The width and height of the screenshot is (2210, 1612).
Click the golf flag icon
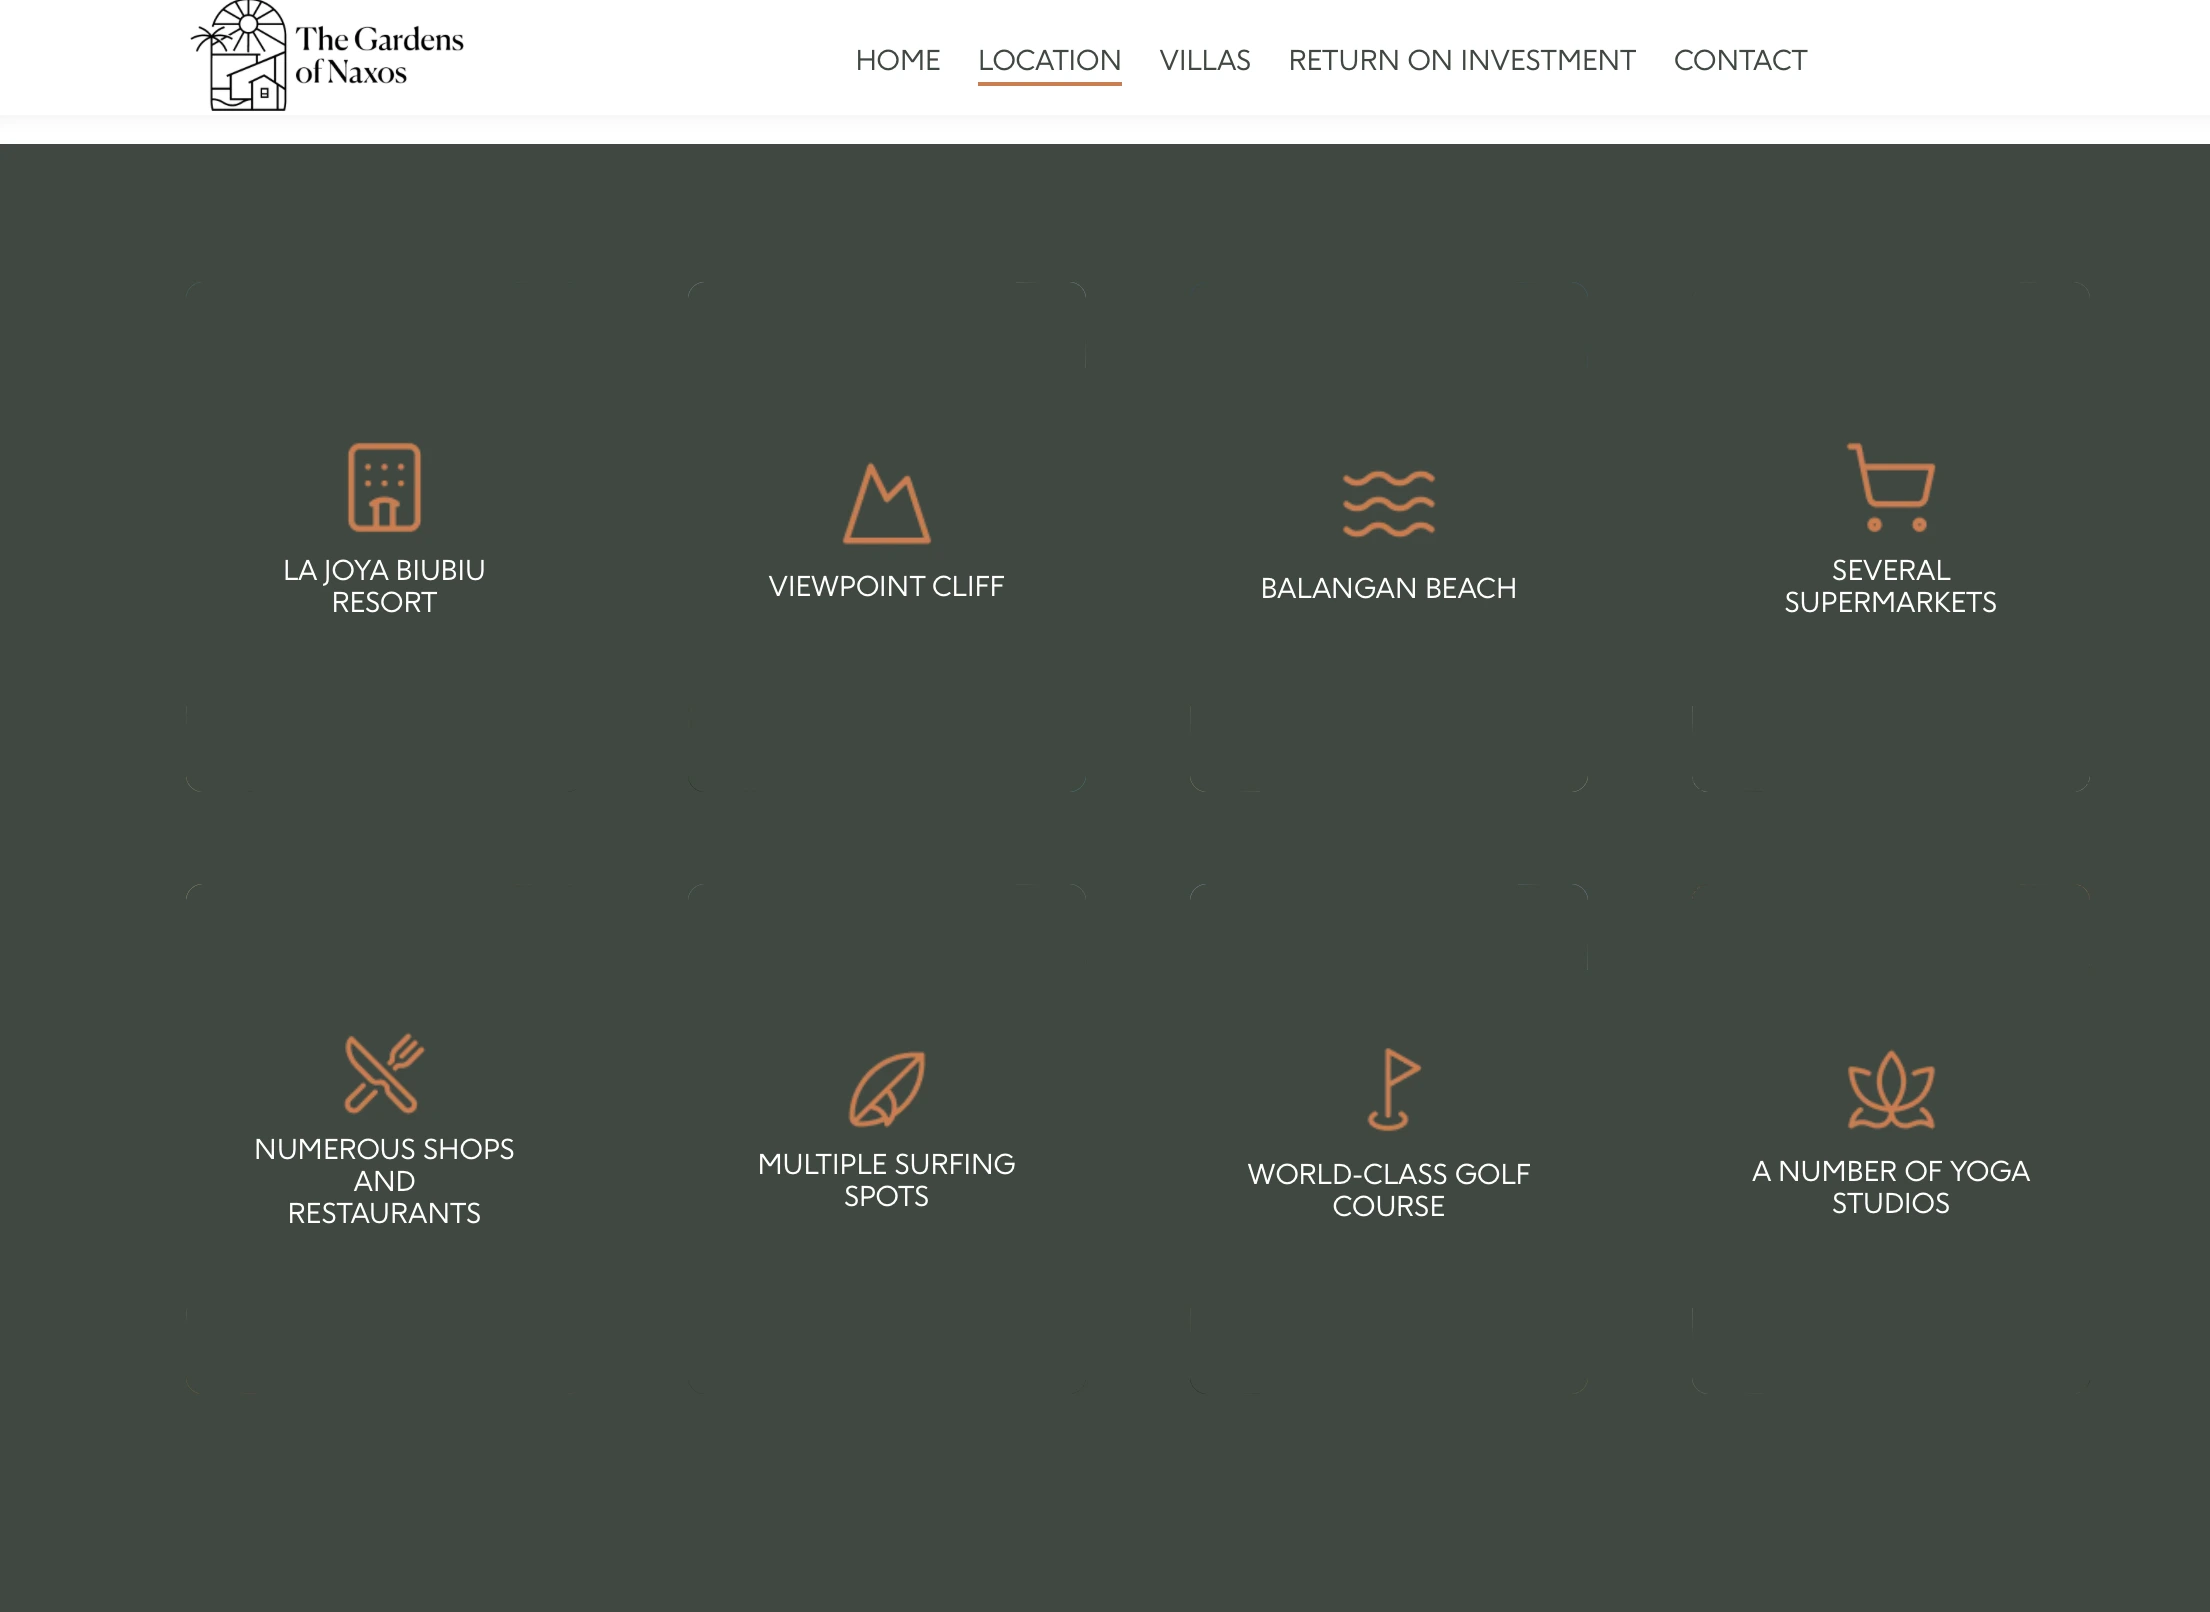click(x=1392, y=1089)
